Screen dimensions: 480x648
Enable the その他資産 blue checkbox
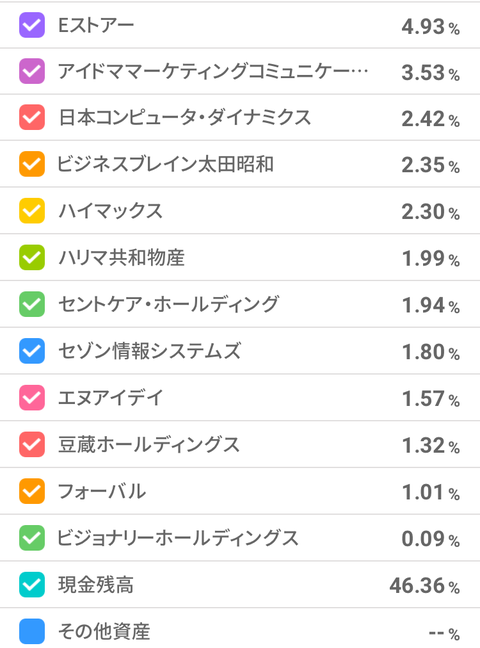tap(32, 631)
